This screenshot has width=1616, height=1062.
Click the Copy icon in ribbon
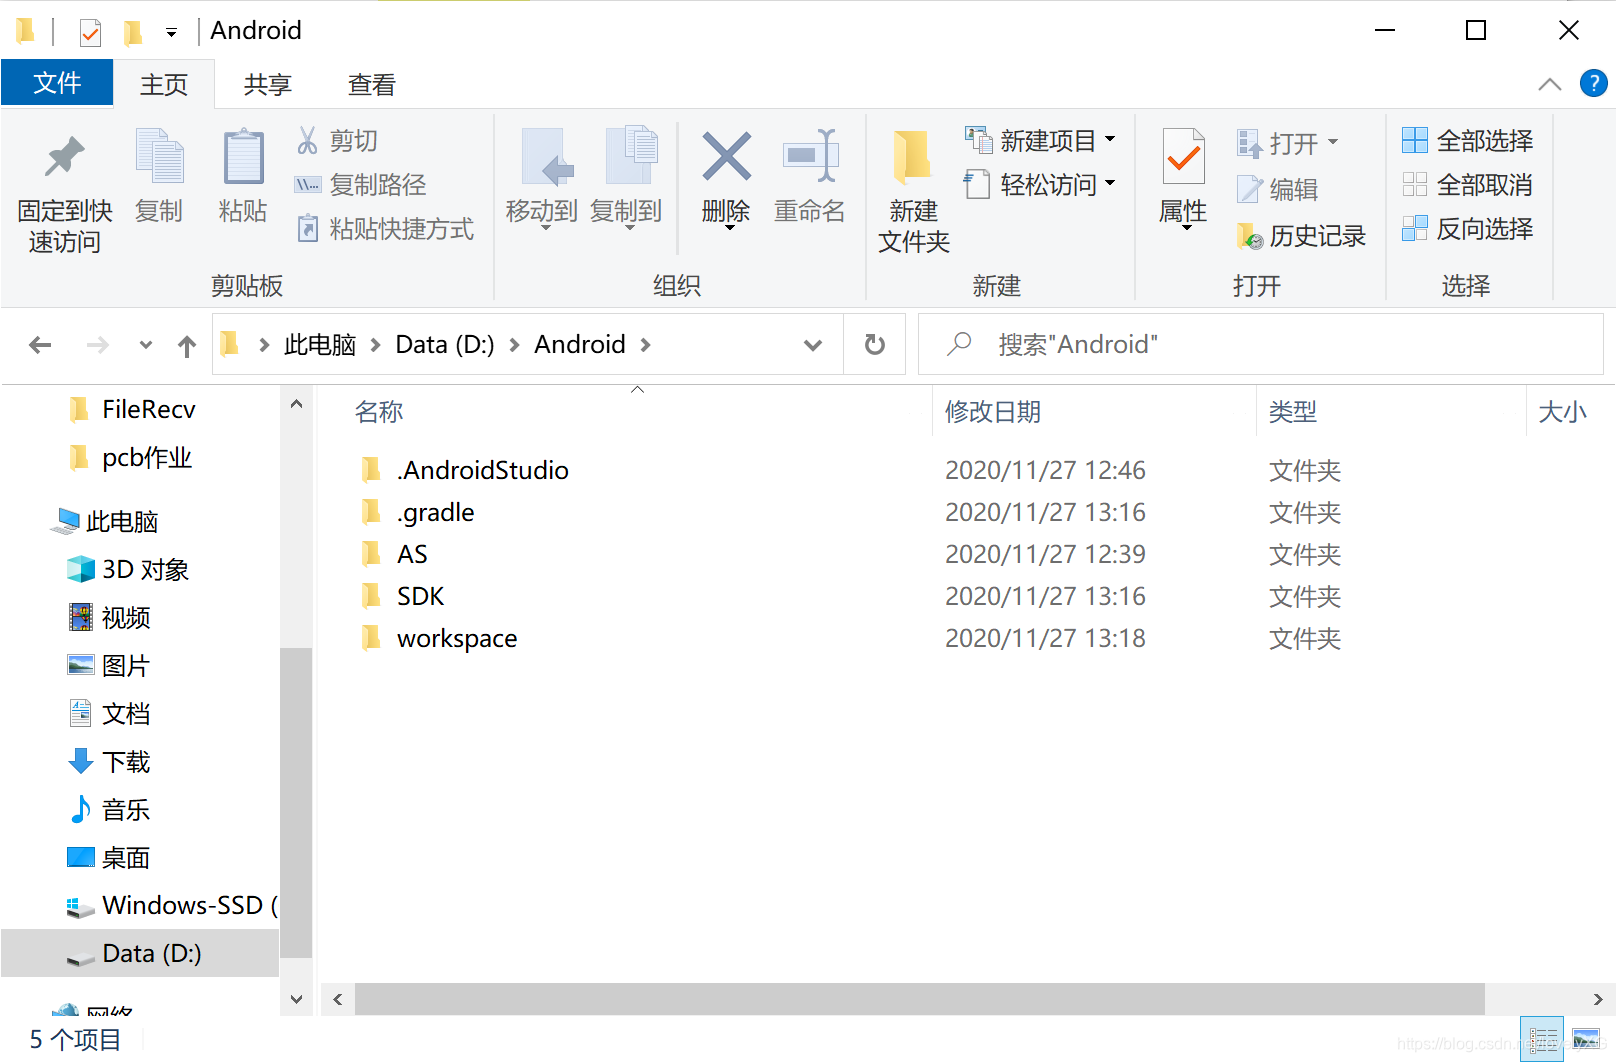(x=159, y=157)
